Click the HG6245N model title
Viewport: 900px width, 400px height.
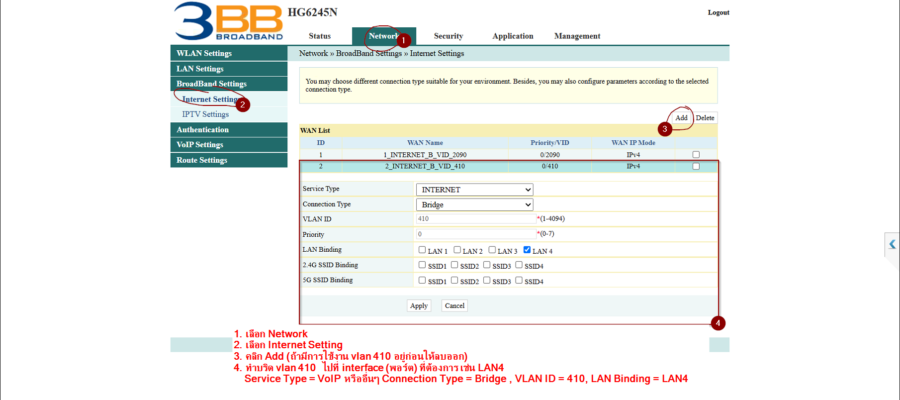click(x=312, y=13)
